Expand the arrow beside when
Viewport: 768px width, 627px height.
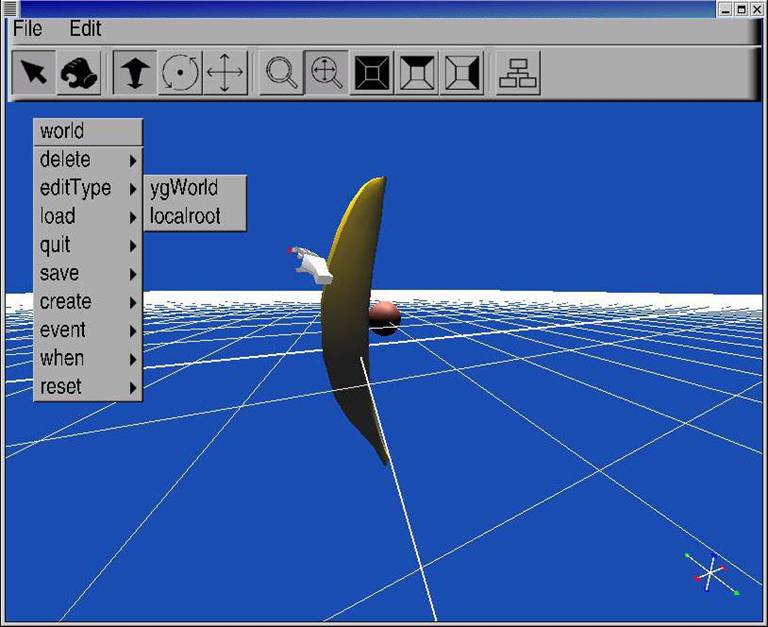[133, 360]
